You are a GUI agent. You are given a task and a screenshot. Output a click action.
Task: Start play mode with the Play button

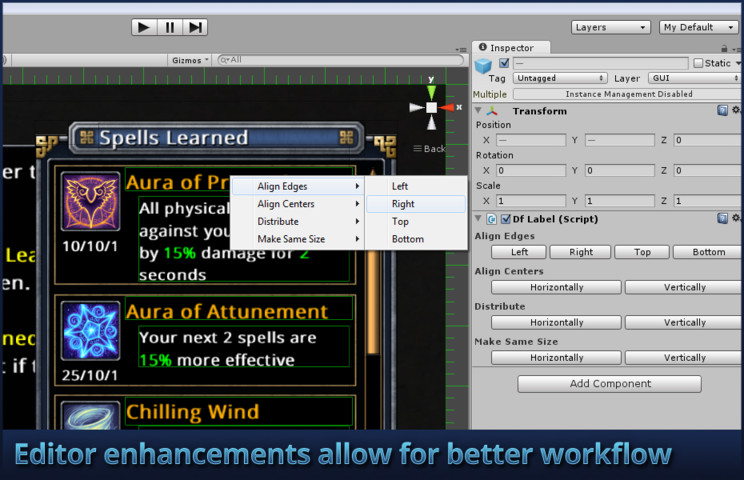tap(143, 28)
